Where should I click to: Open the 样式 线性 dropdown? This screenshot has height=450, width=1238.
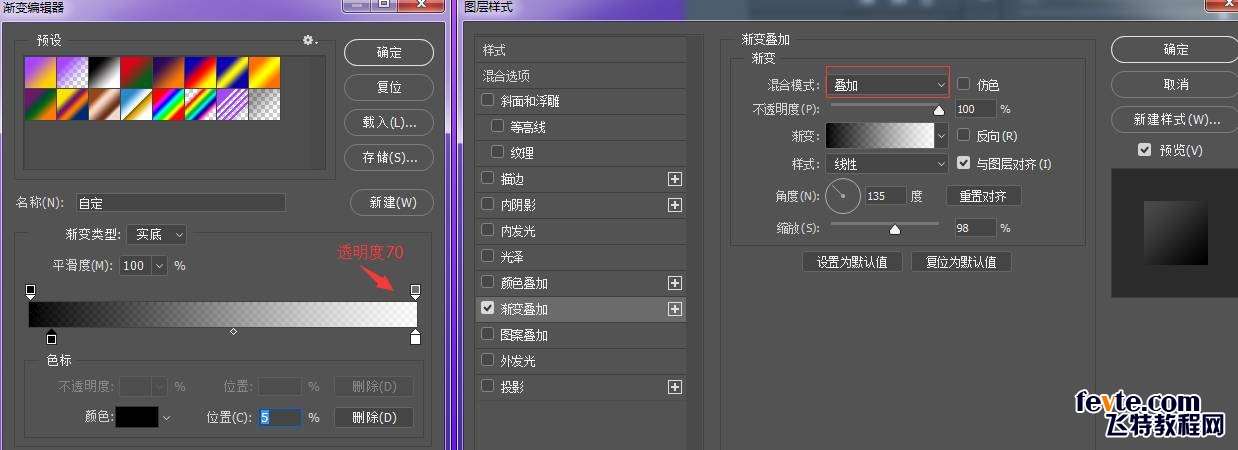(x=887, y=164)
